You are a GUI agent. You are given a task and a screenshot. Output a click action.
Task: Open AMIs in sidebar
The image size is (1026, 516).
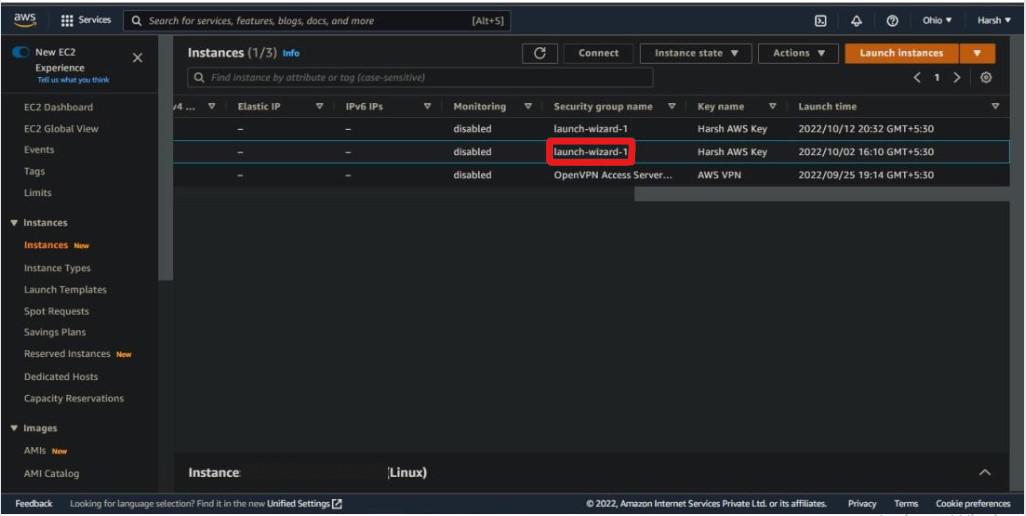click(37, 451)
